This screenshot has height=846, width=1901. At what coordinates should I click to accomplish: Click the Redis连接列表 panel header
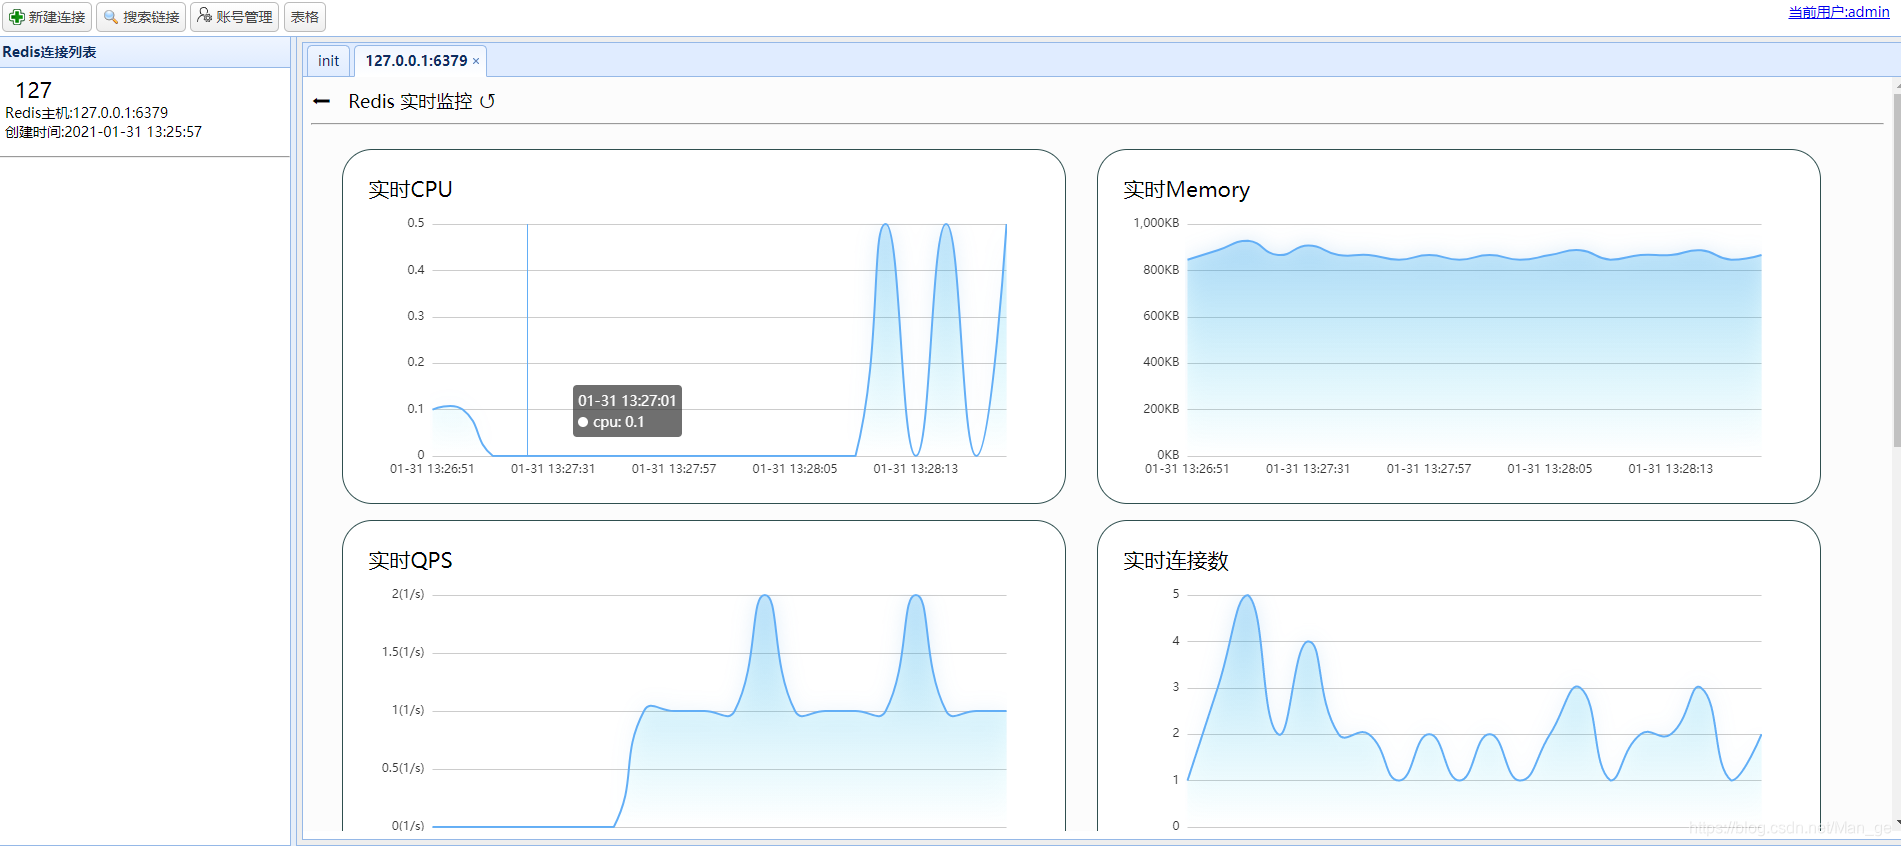coord(145,52)
